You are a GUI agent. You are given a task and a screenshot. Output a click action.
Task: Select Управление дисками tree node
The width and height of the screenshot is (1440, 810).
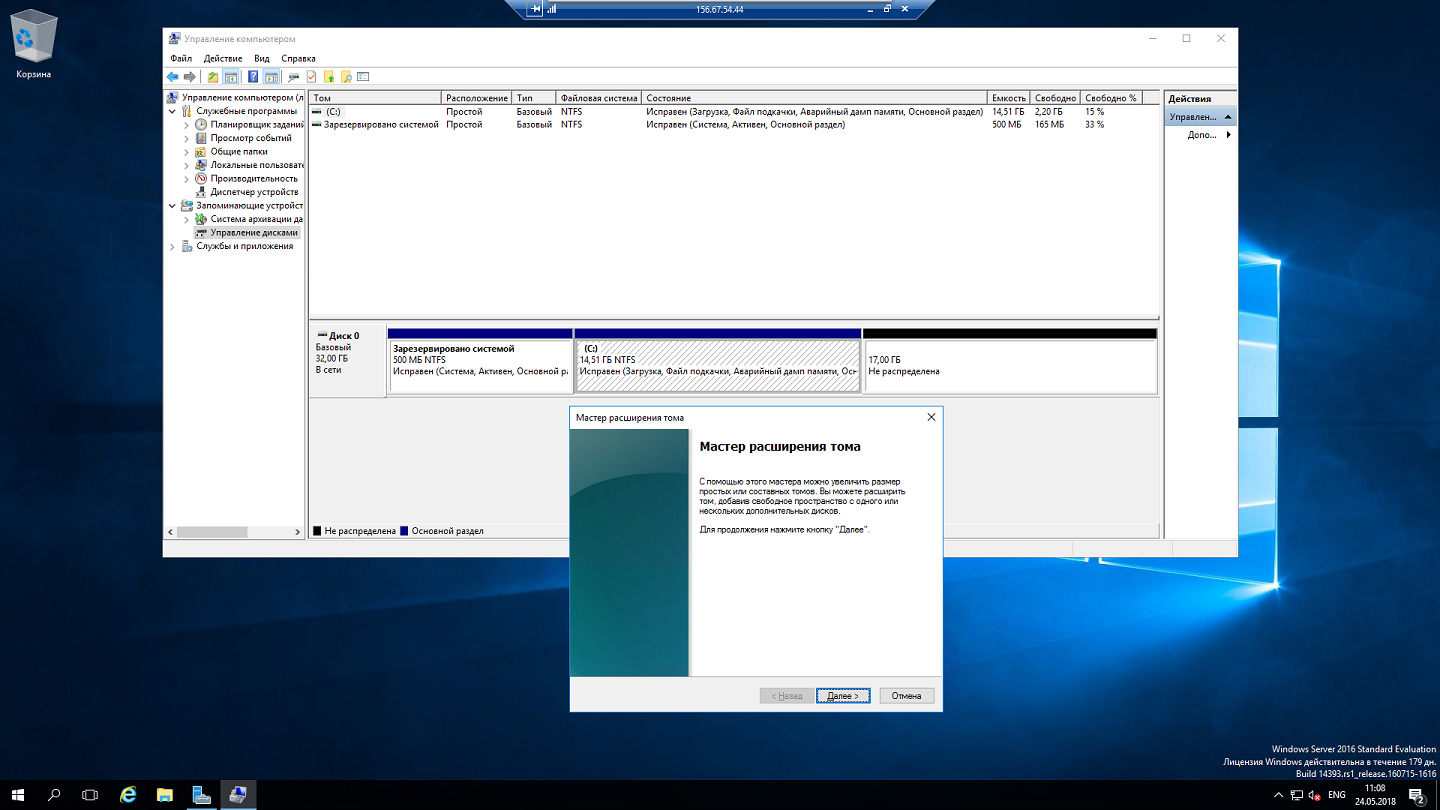tap(254, 233)
